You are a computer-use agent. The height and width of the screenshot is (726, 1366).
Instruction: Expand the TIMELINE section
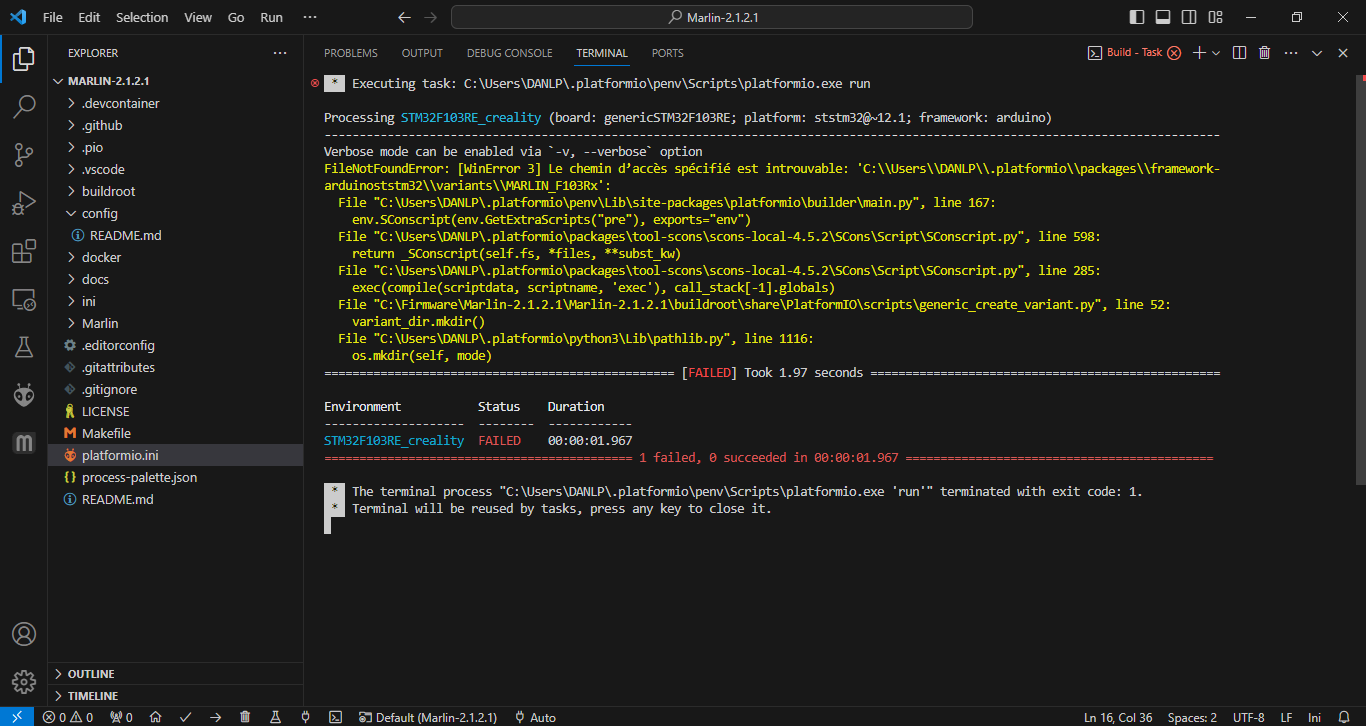pyautogui.click(x=175, y=696)
